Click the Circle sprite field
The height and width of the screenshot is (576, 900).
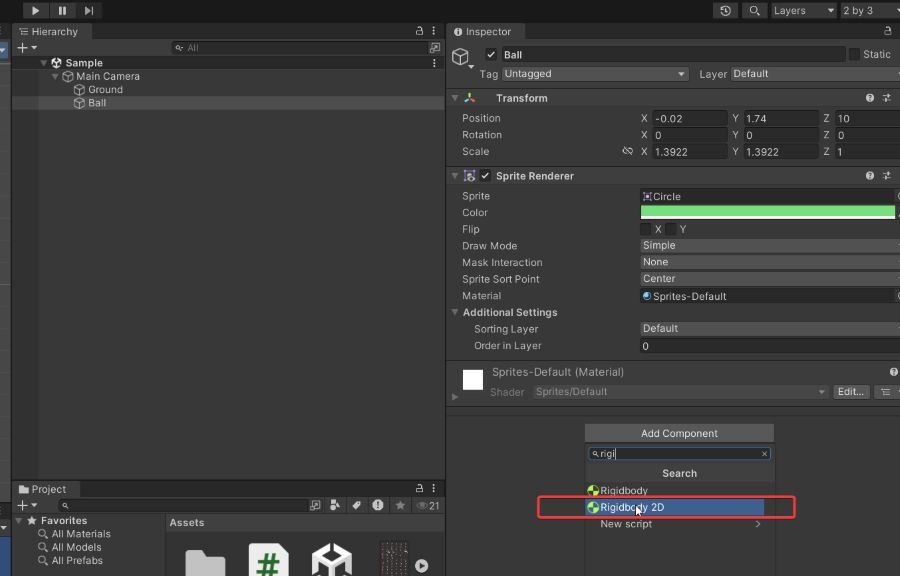click(x=767, y=196)
